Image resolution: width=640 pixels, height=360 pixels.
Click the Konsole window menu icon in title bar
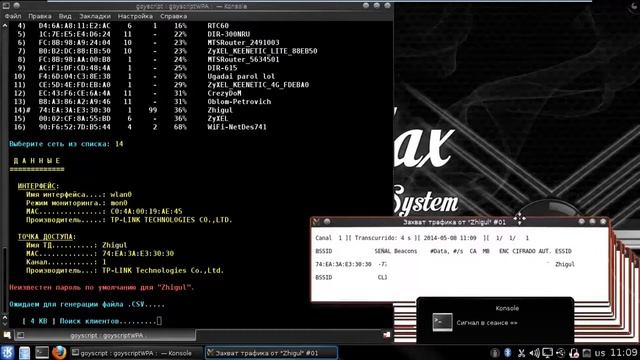[6, 6]
